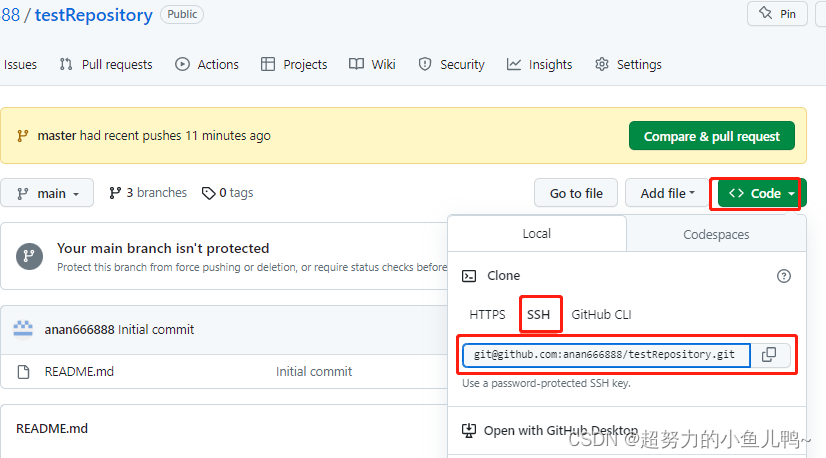826x458 pixels.
Task: View the 3 branches link
Action: (x=148, y=193)
